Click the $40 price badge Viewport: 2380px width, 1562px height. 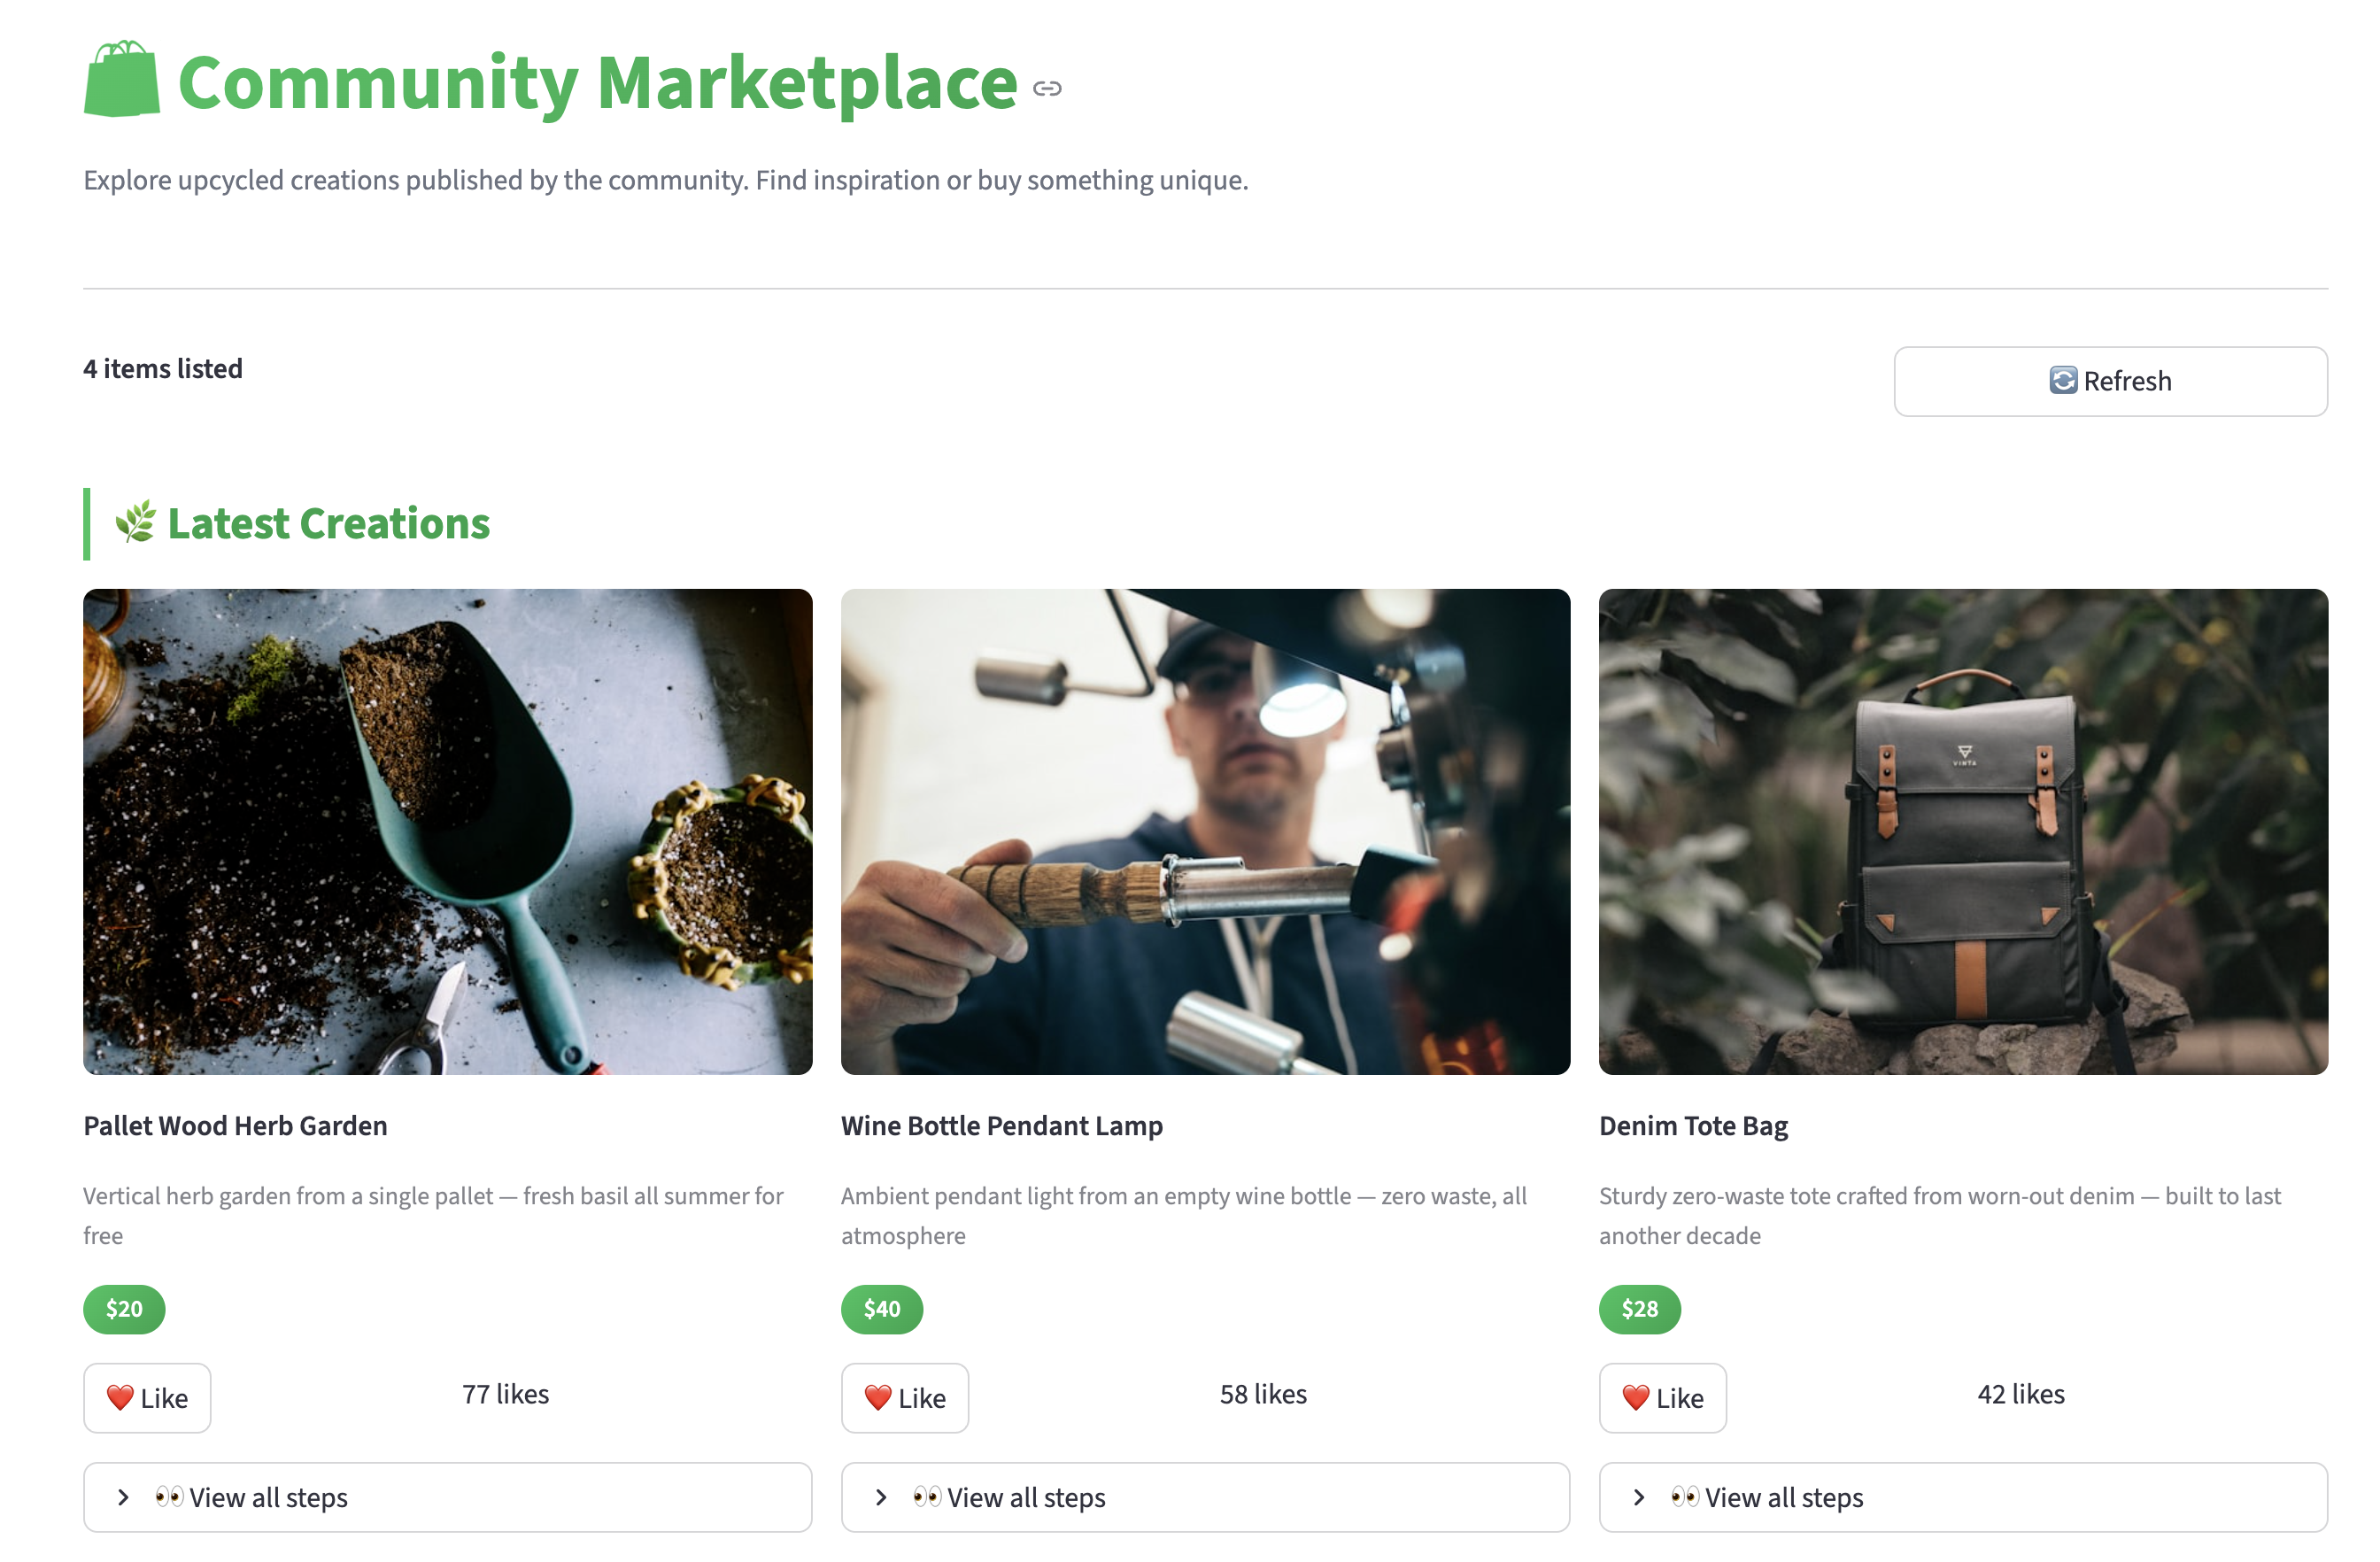point(881,1308)
